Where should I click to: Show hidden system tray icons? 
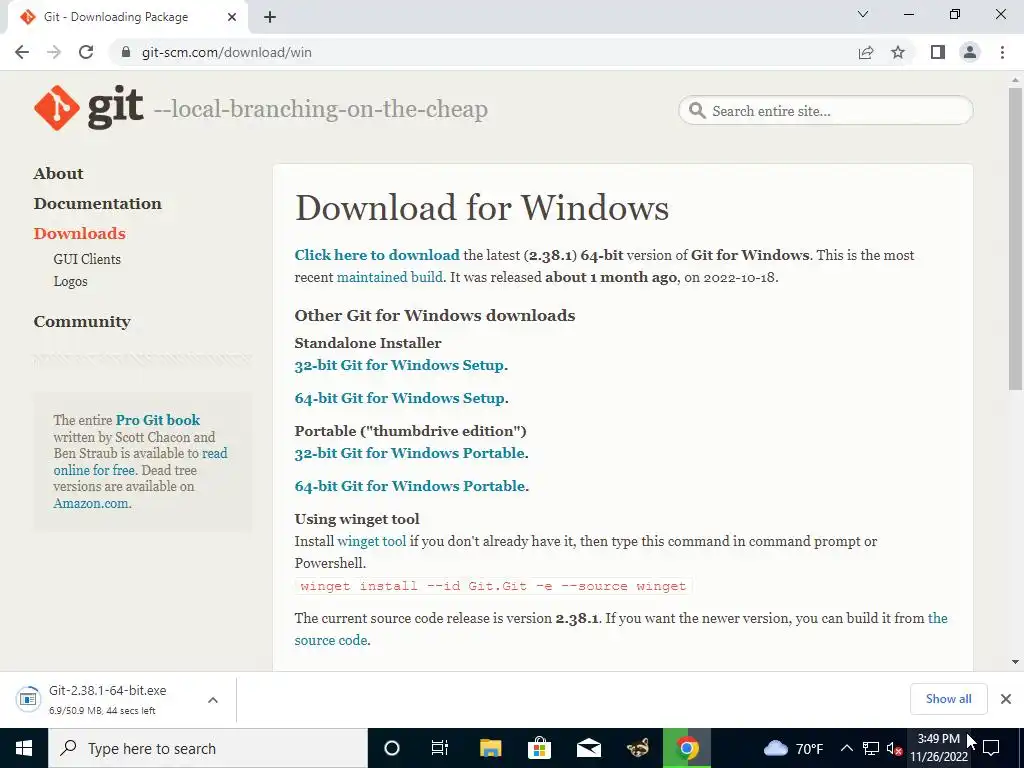pos(846,748)
